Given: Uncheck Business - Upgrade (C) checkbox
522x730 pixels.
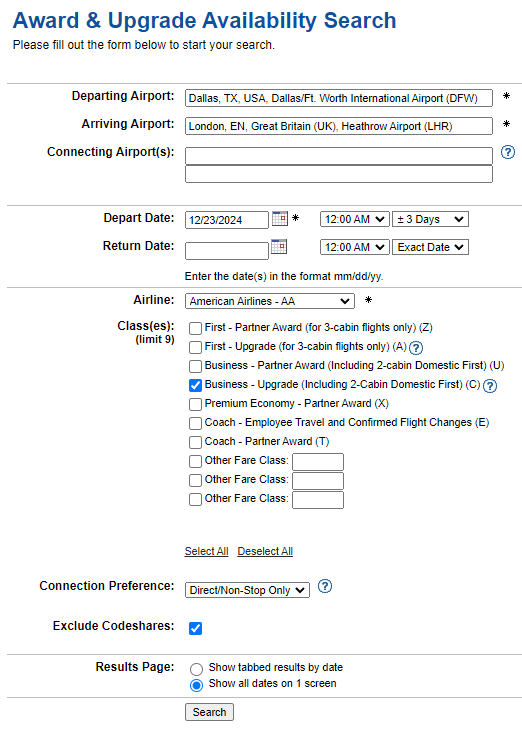Looking at the screenshot, I should [x=196, y=385].
